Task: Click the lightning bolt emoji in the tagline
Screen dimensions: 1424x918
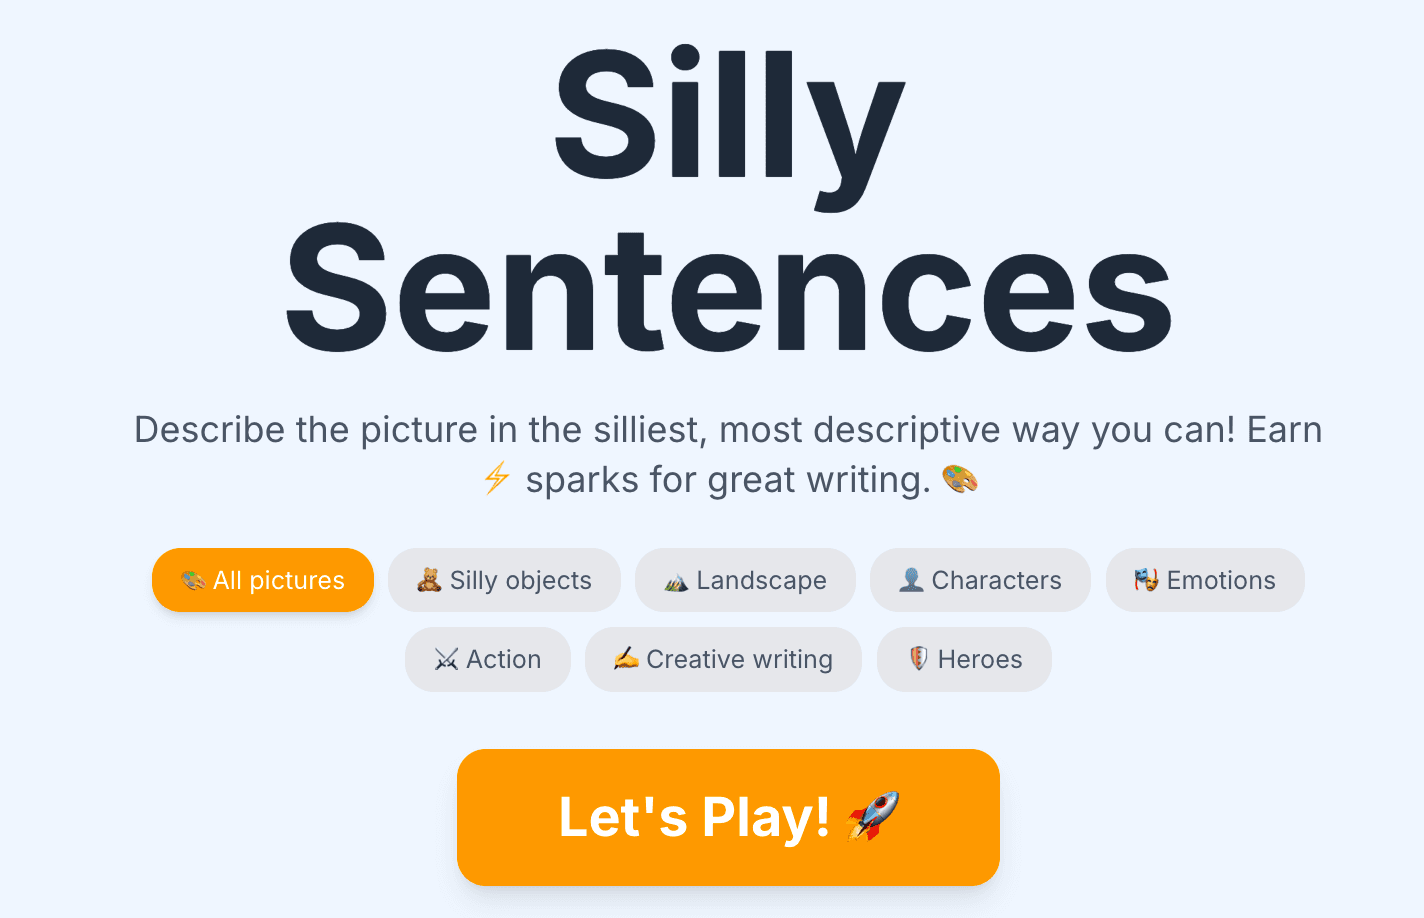Action: (494, 479)
